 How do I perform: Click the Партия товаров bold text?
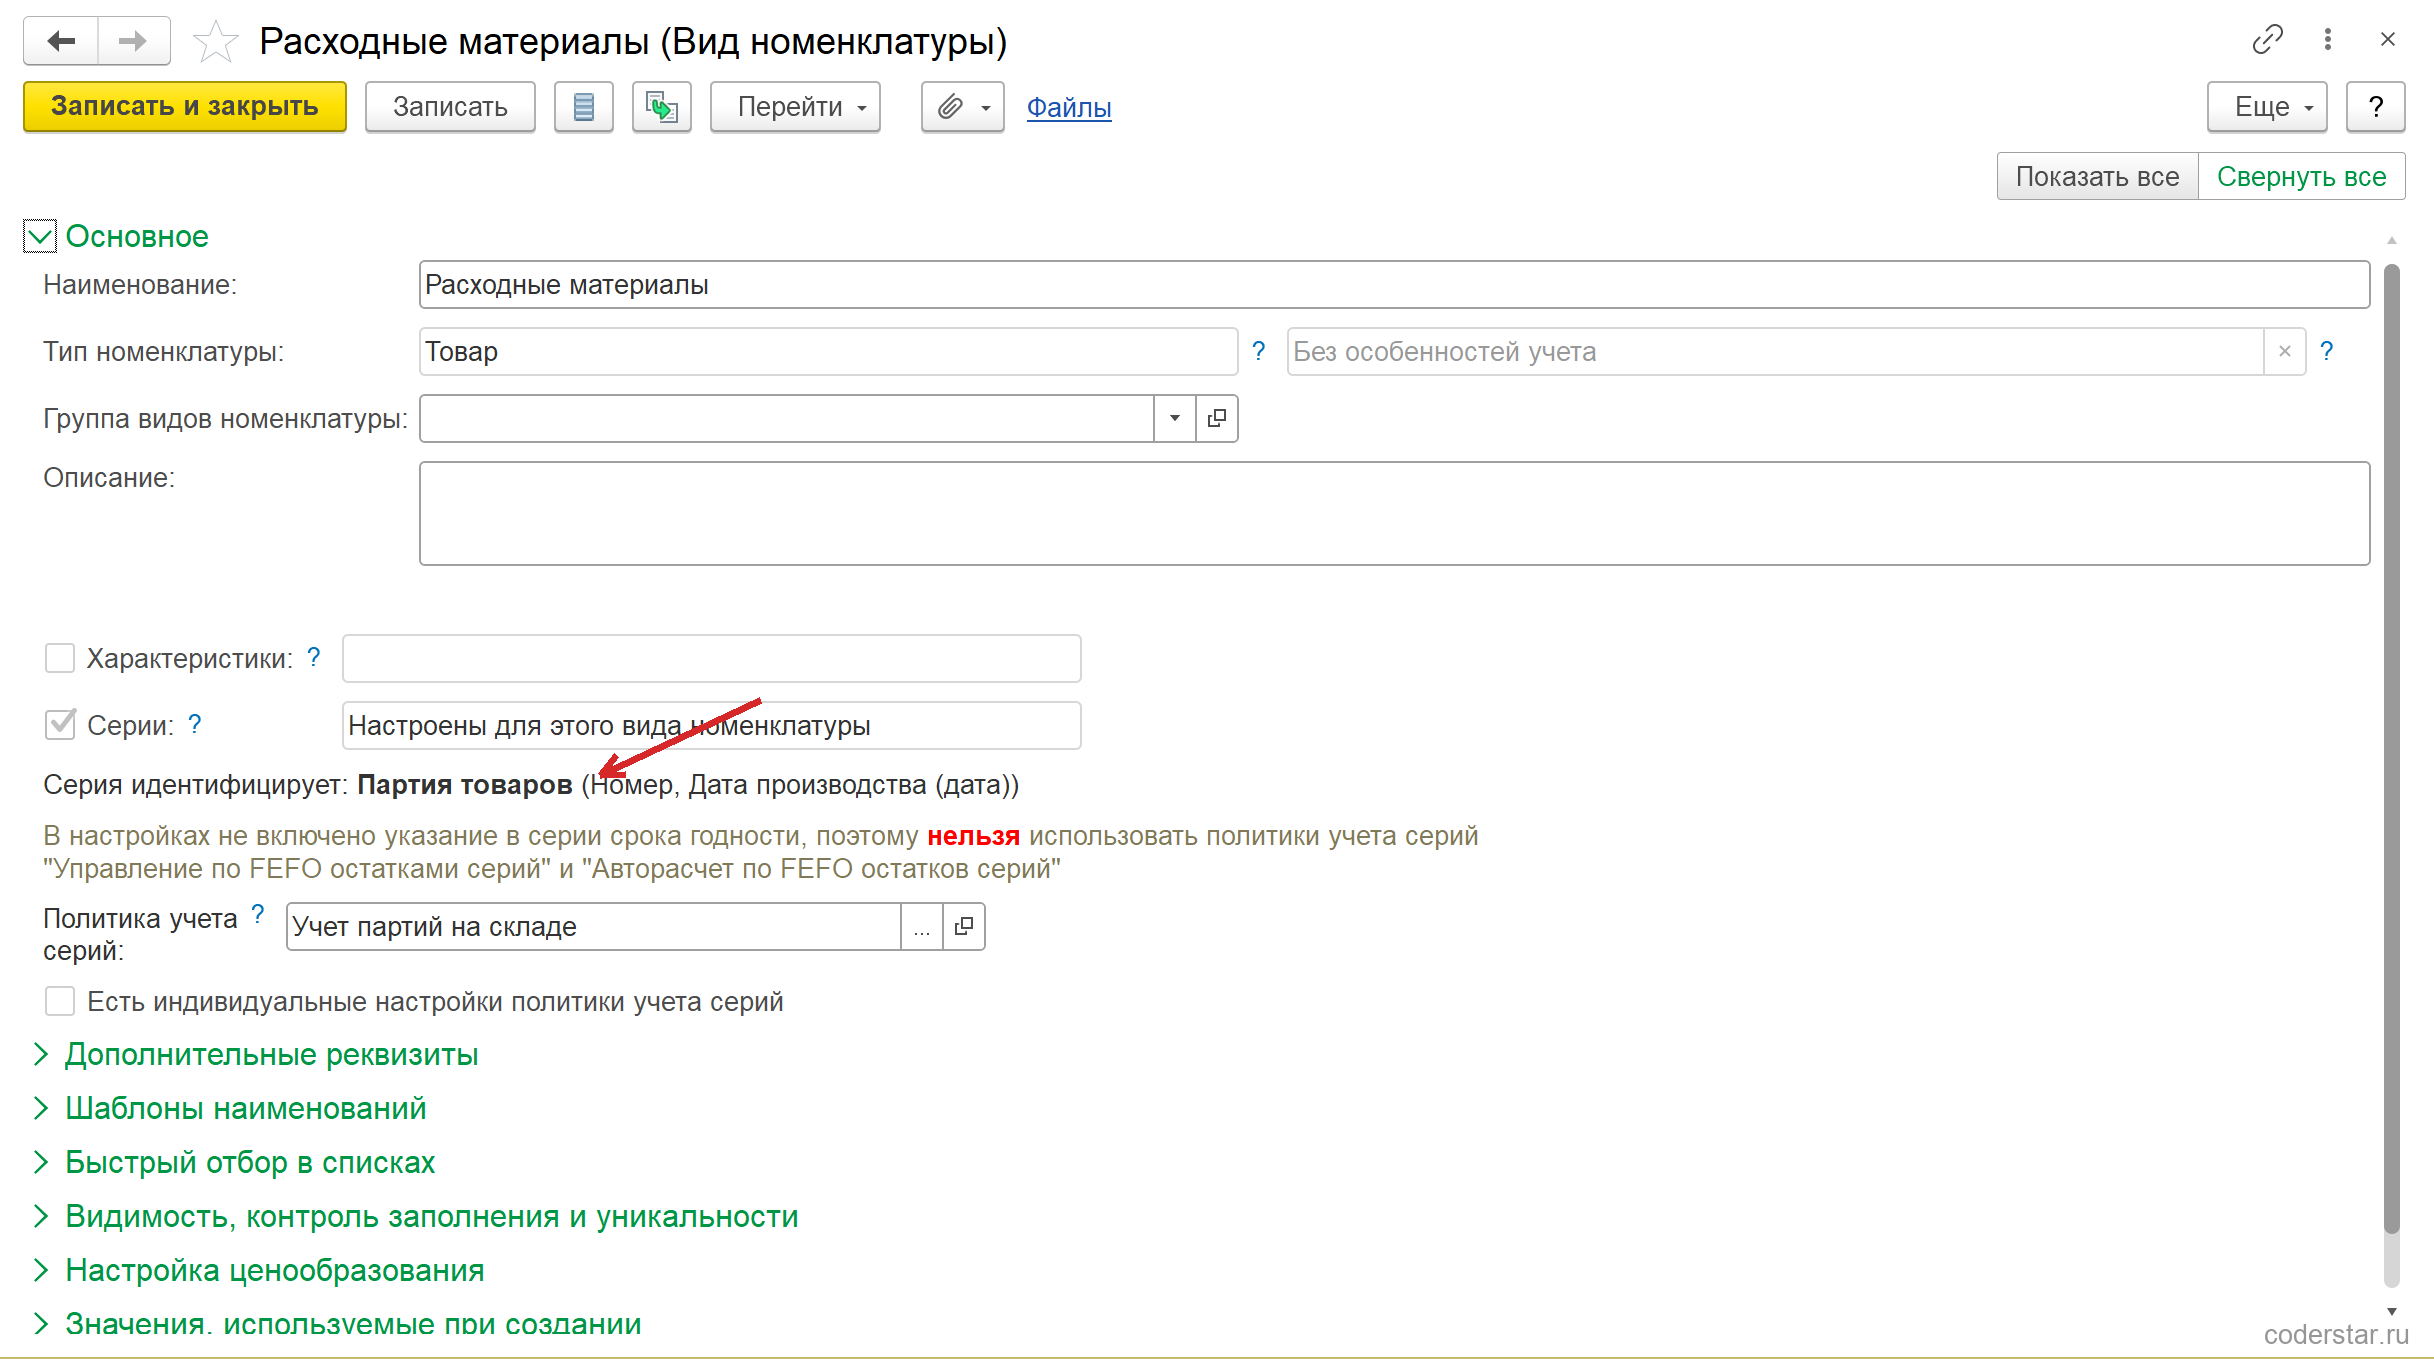click(x=465, y=785)
